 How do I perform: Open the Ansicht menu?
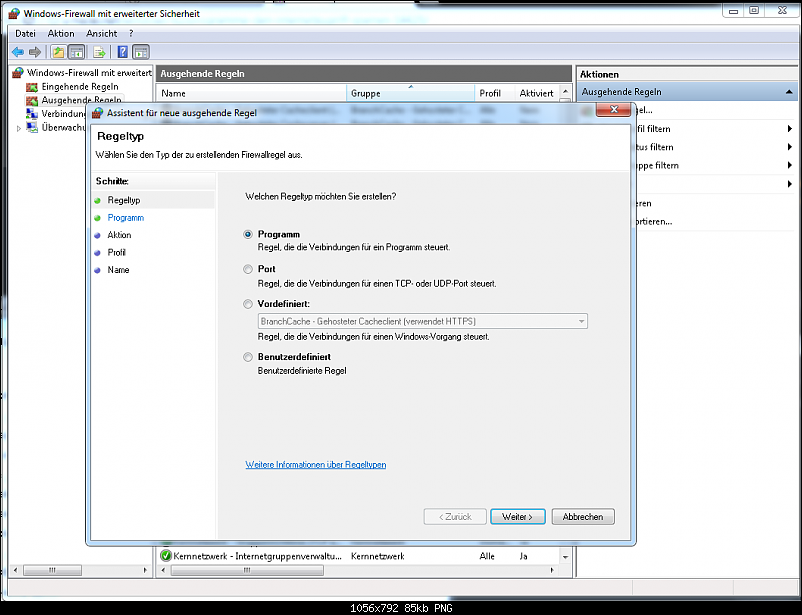click(x=101, y=34)
